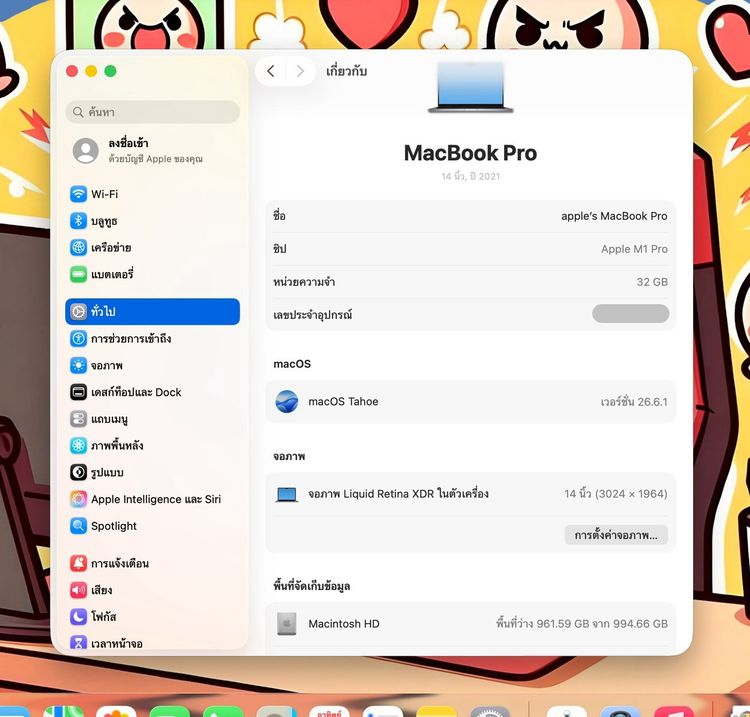The image size is (750, 717).
Task: Click the ค้นหา search field
Action: pyautogui.click(x=152, y=112)
